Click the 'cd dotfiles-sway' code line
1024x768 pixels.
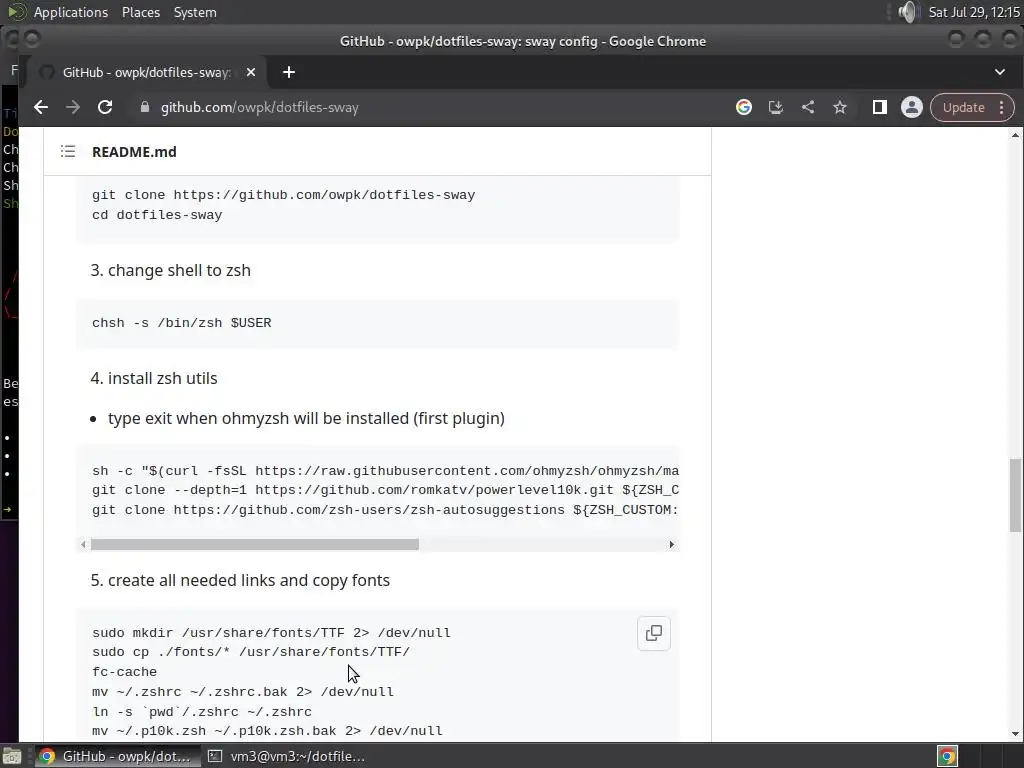coord(157,215)
